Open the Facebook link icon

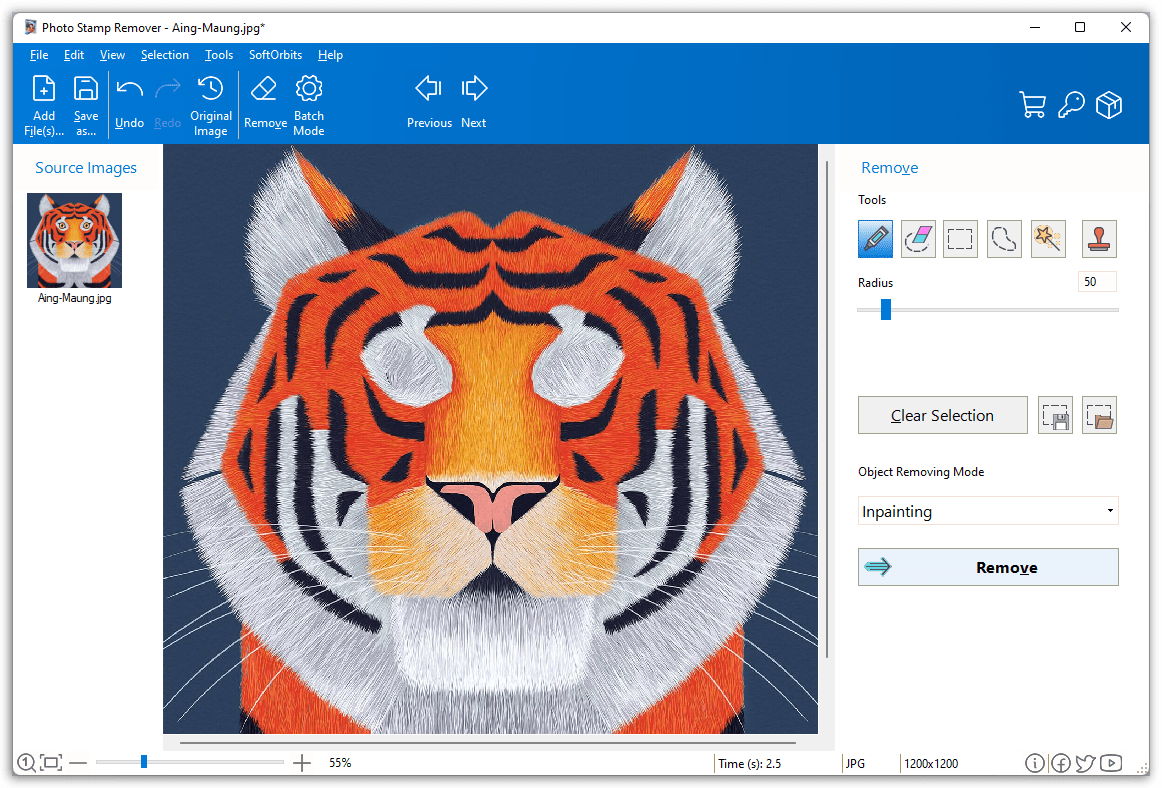click(x=1060, y=763)
